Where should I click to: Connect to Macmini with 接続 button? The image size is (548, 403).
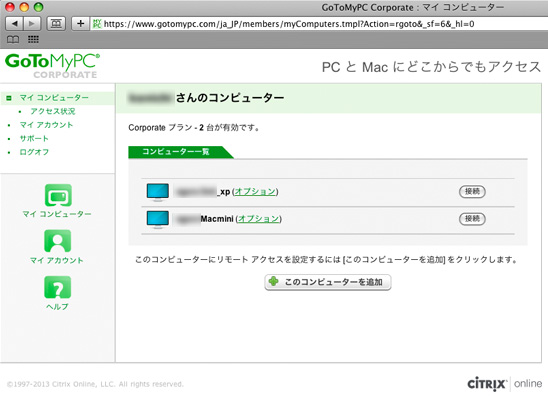tap(472, 219)
